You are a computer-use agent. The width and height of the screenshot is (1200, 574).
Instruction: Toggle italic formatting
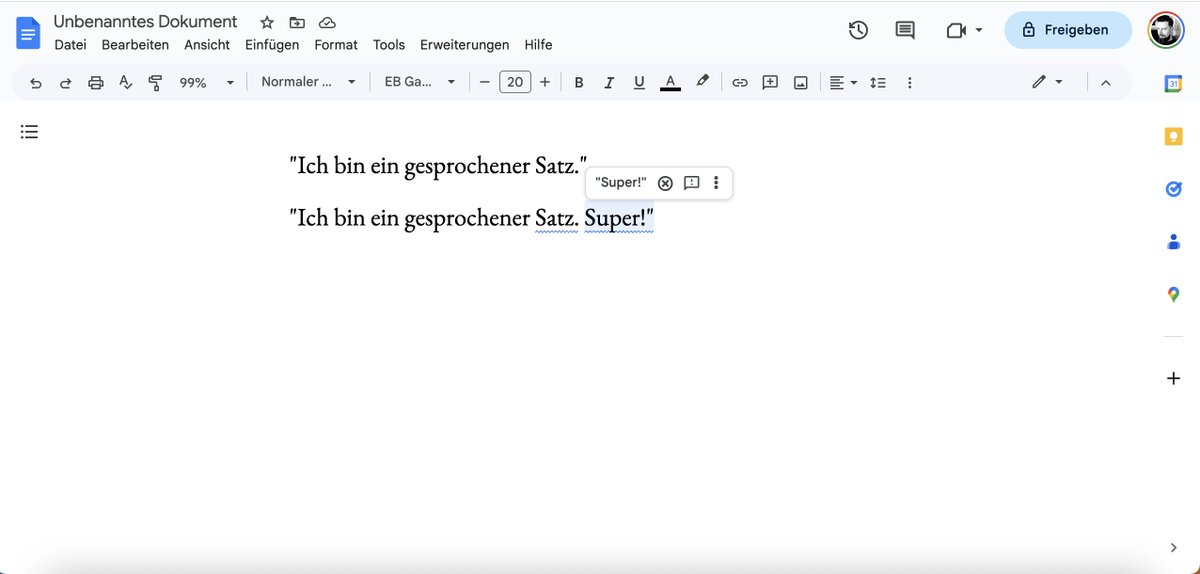tap(608, 83)
